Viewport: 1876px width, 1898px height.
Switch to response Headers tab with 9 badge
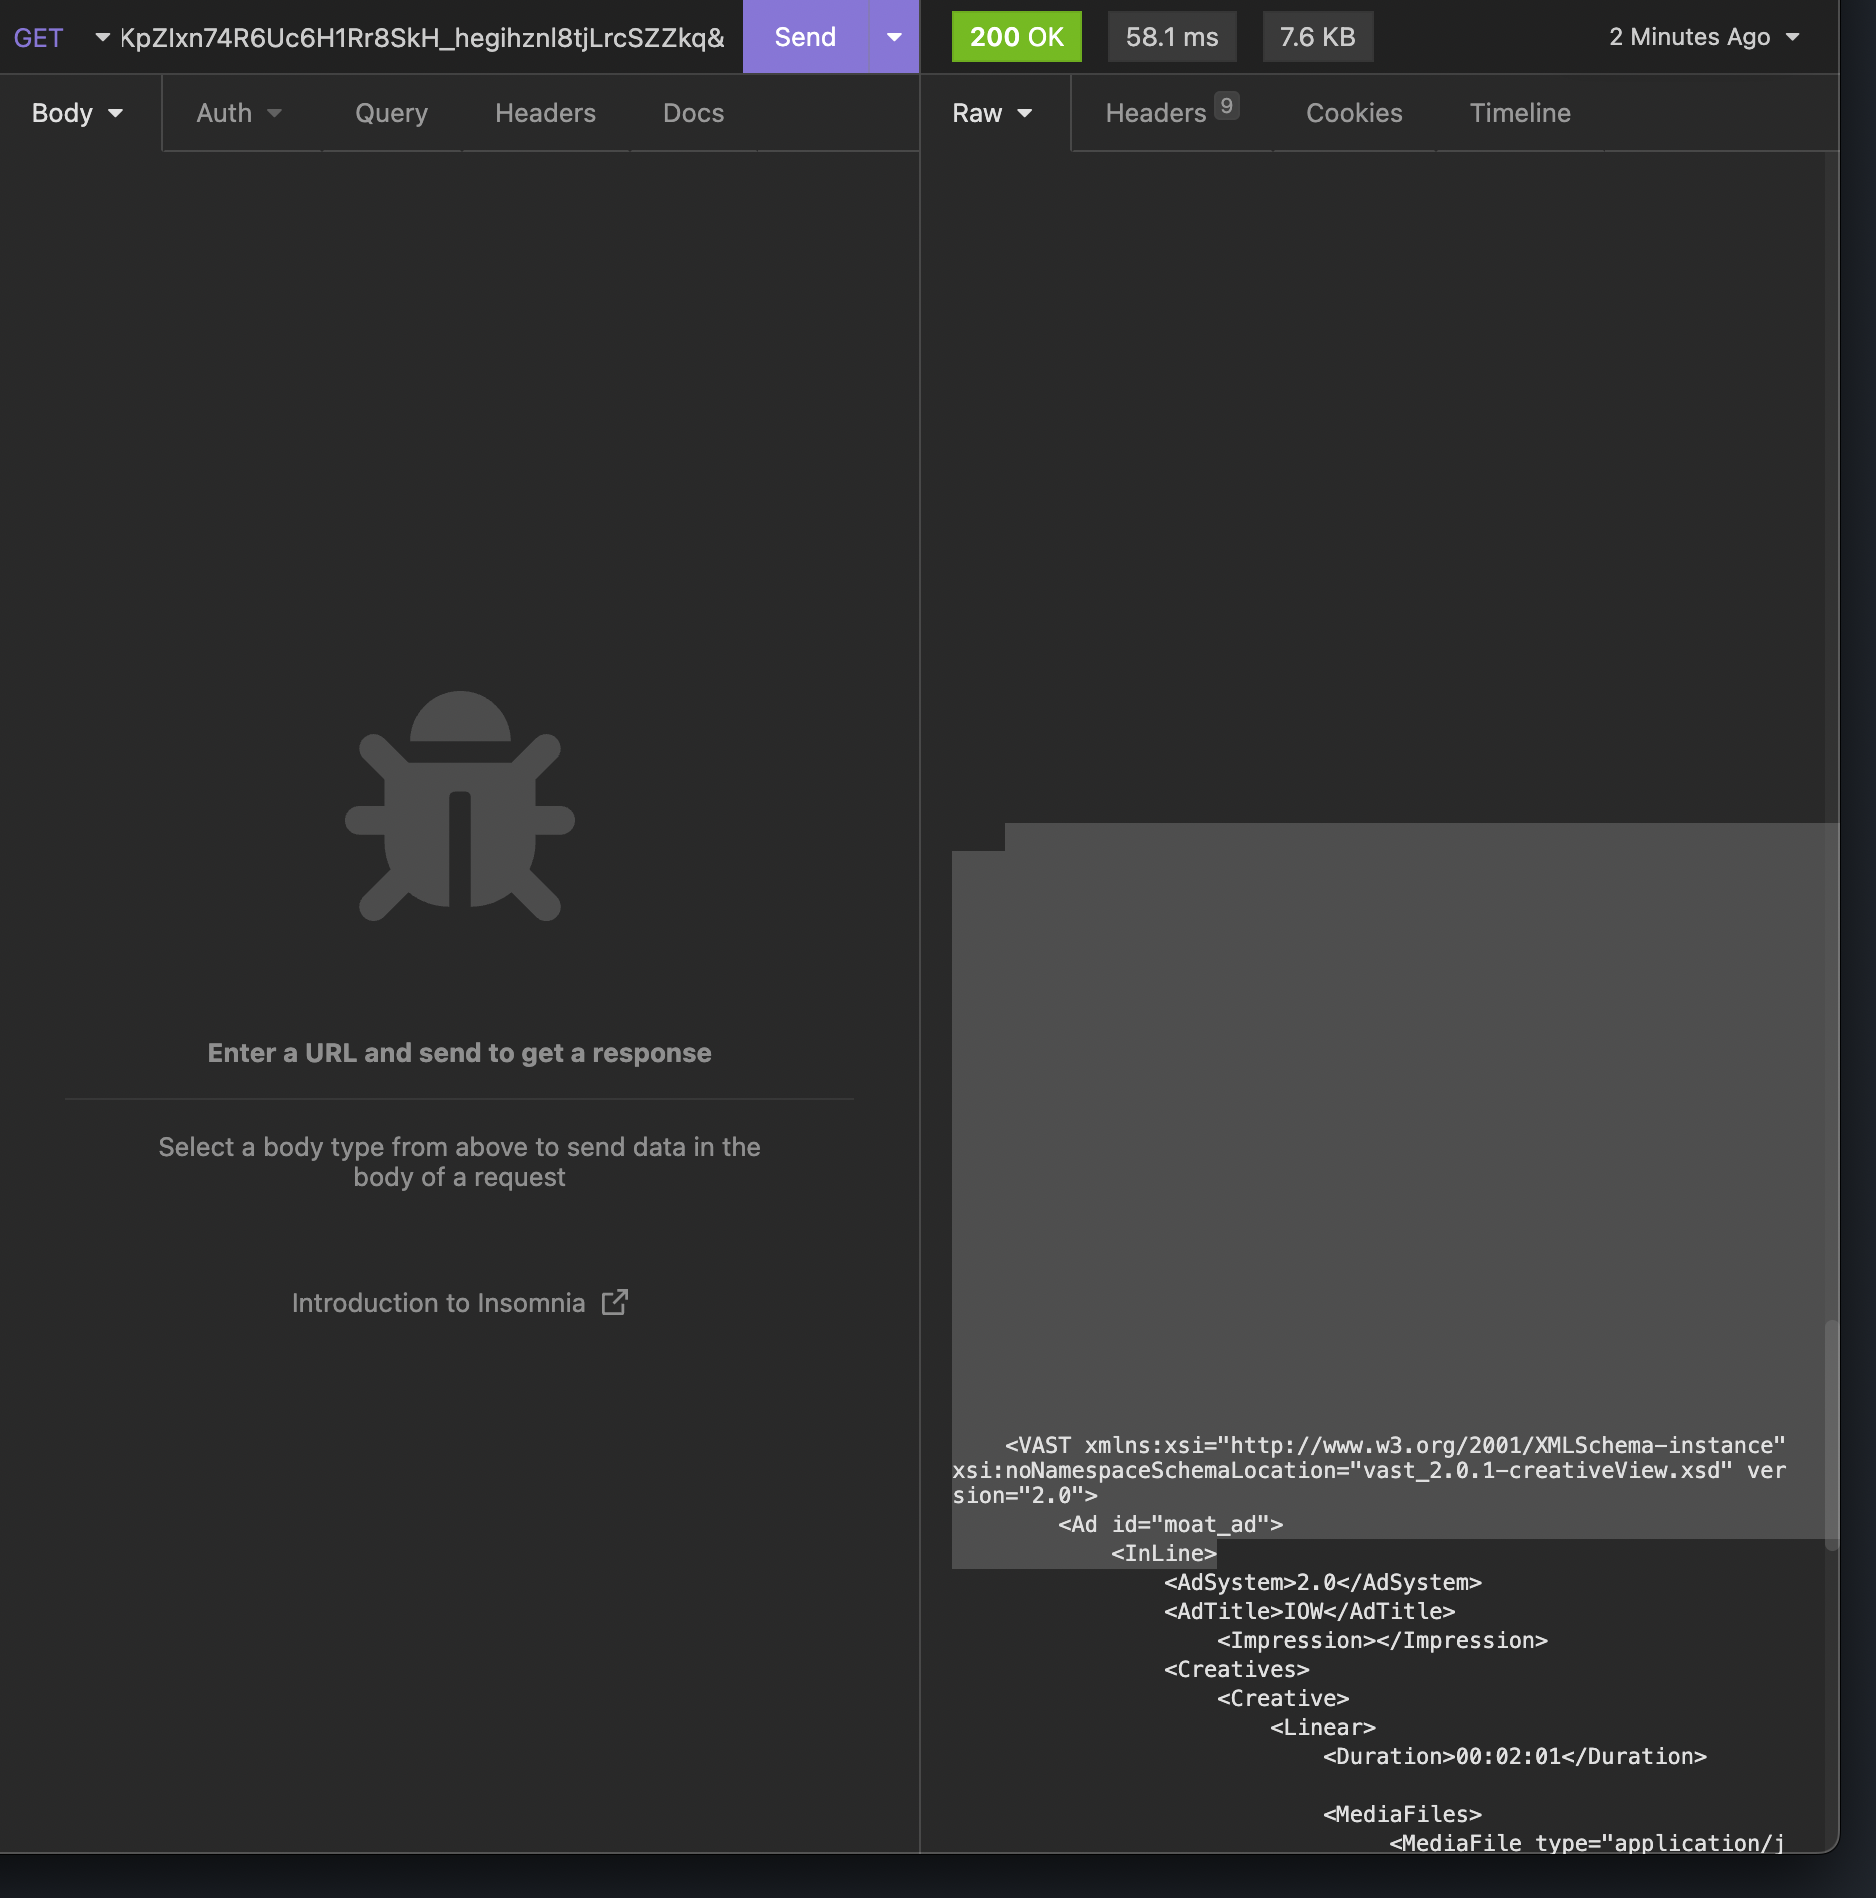click(x=1172, y=113)
